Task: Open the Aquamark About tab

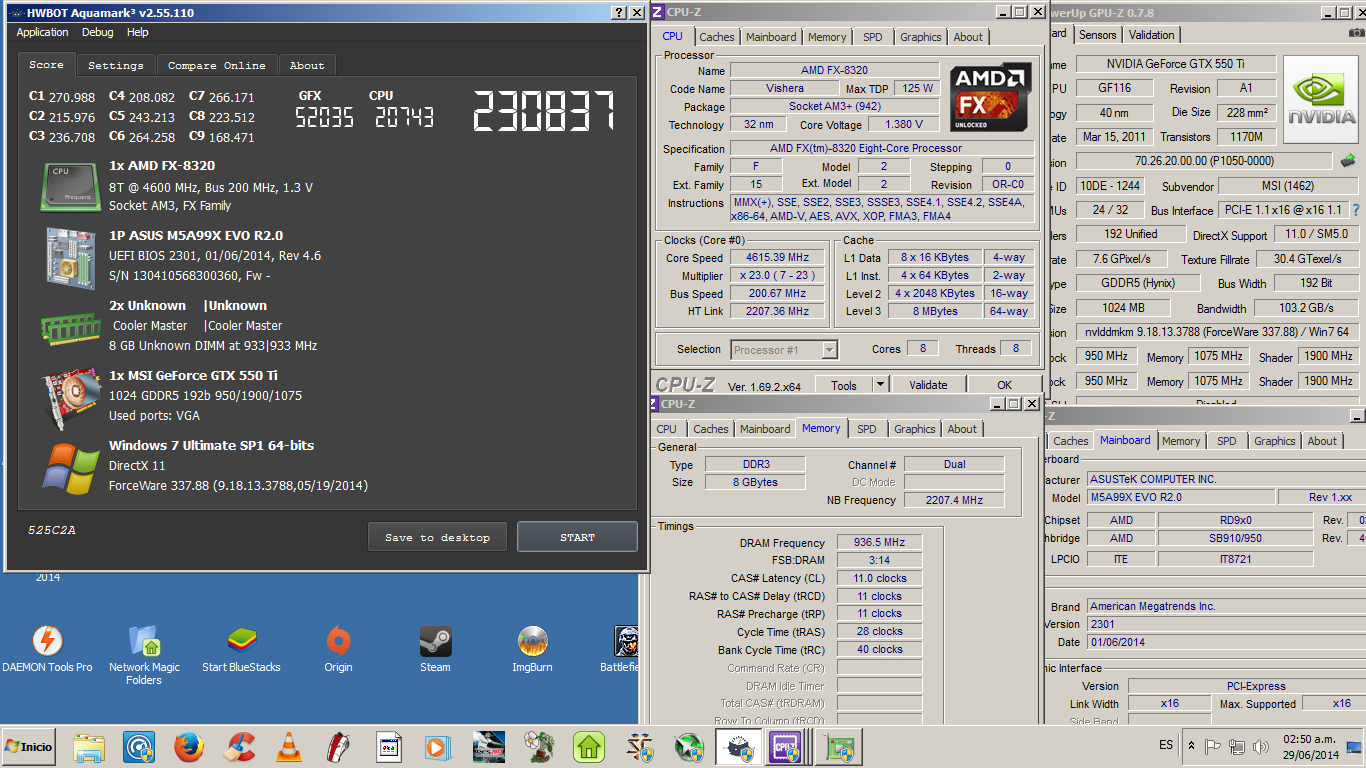Action: coord(307,65)
